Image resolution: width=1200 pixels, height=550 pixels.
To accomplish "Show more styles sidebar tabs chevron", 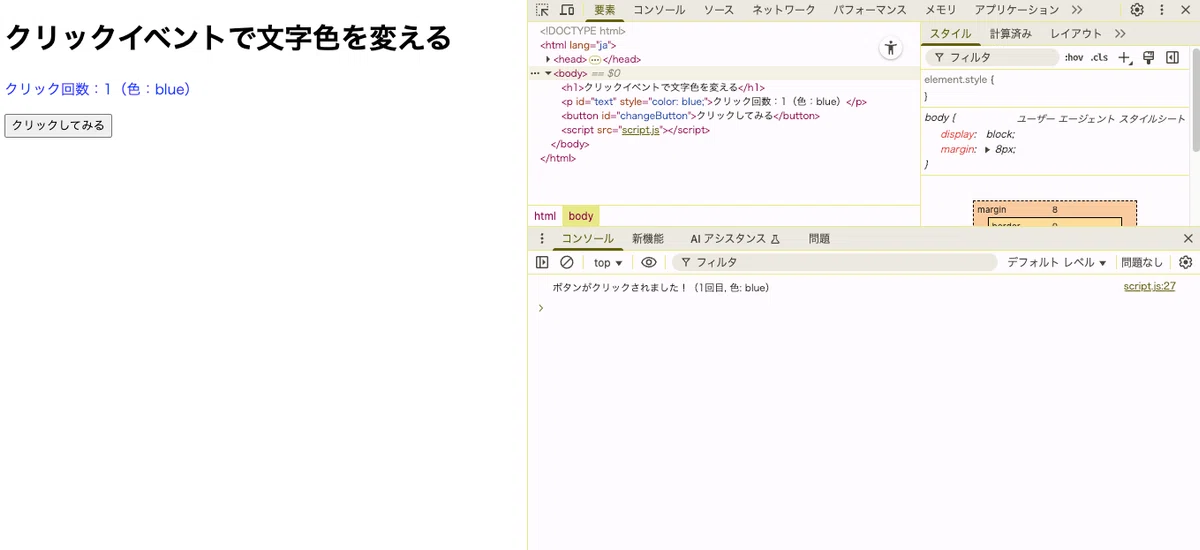I will [1119, 34].
